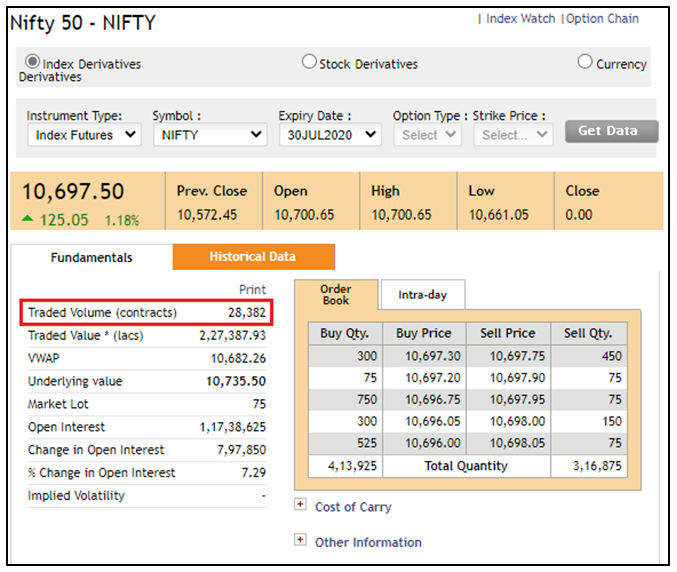This screenshot has width=677, height=572.
Task: Click the Buy Price column header
Action: tap(424, 333)
